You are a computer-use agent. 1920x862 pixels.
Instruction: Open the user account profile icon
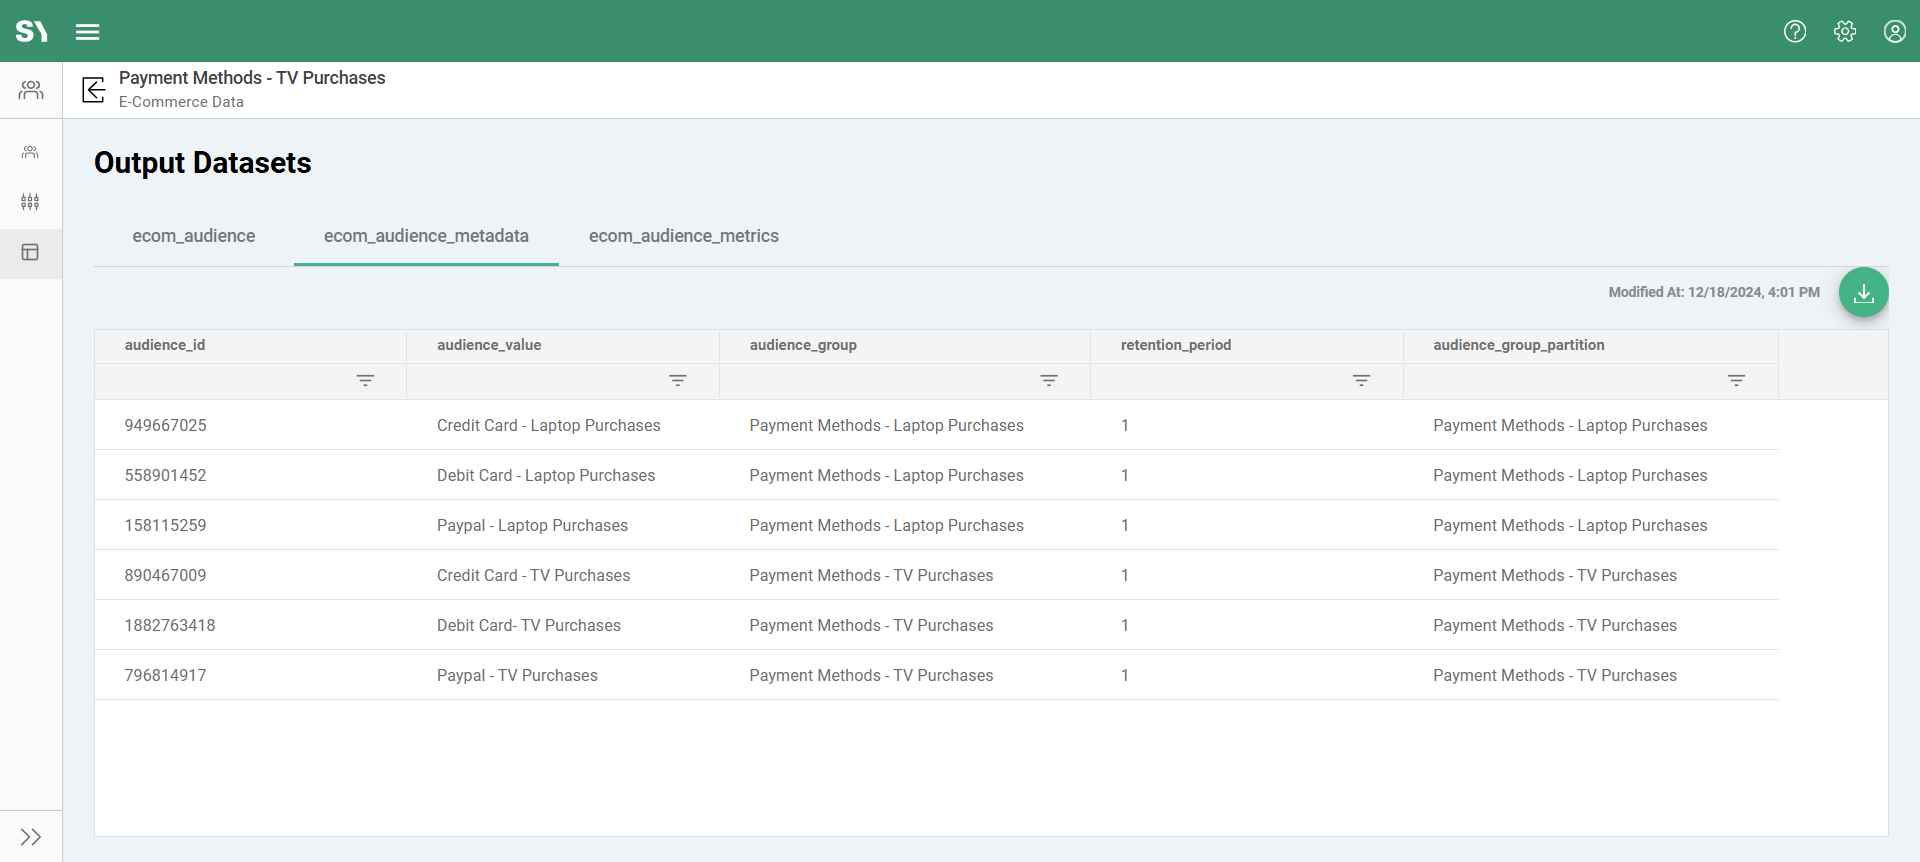pyautogui.click(x=1895, y=32)
